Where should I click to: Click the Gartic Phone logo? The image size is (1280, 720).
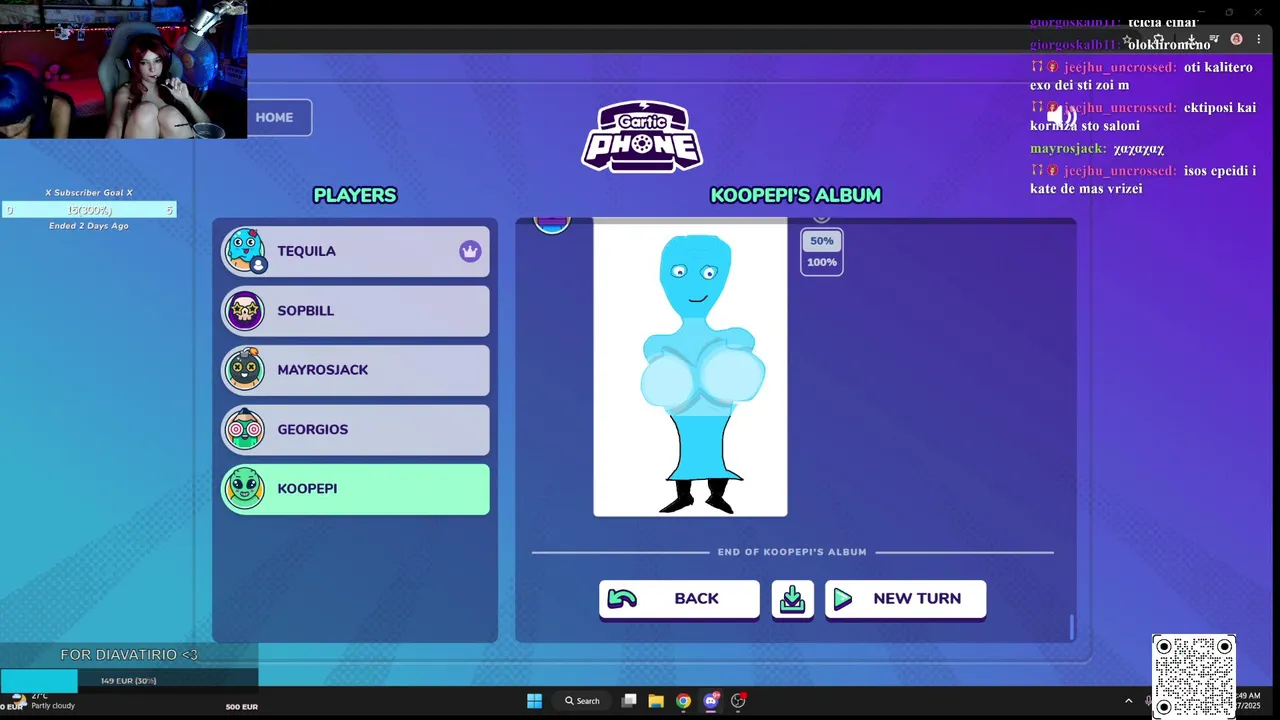[x=642, y=137]
